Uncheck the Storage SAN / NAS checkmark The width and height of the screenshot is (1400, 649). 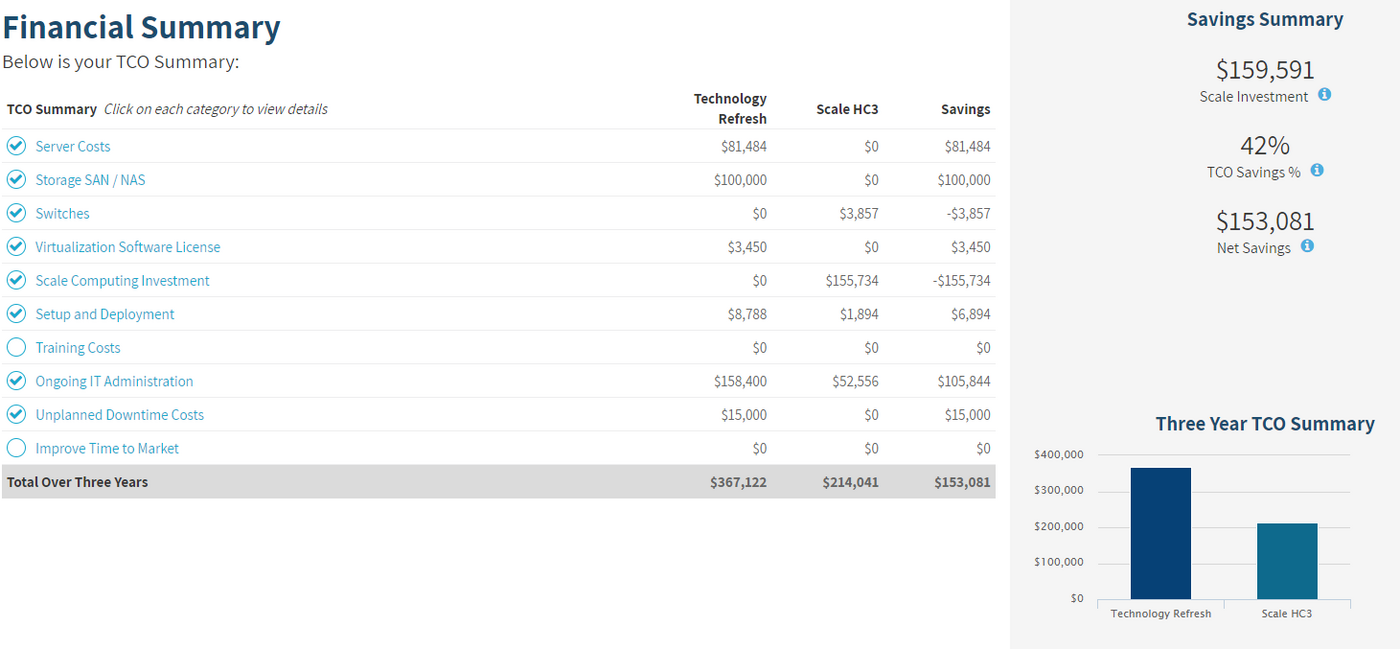tap(16, 180)
